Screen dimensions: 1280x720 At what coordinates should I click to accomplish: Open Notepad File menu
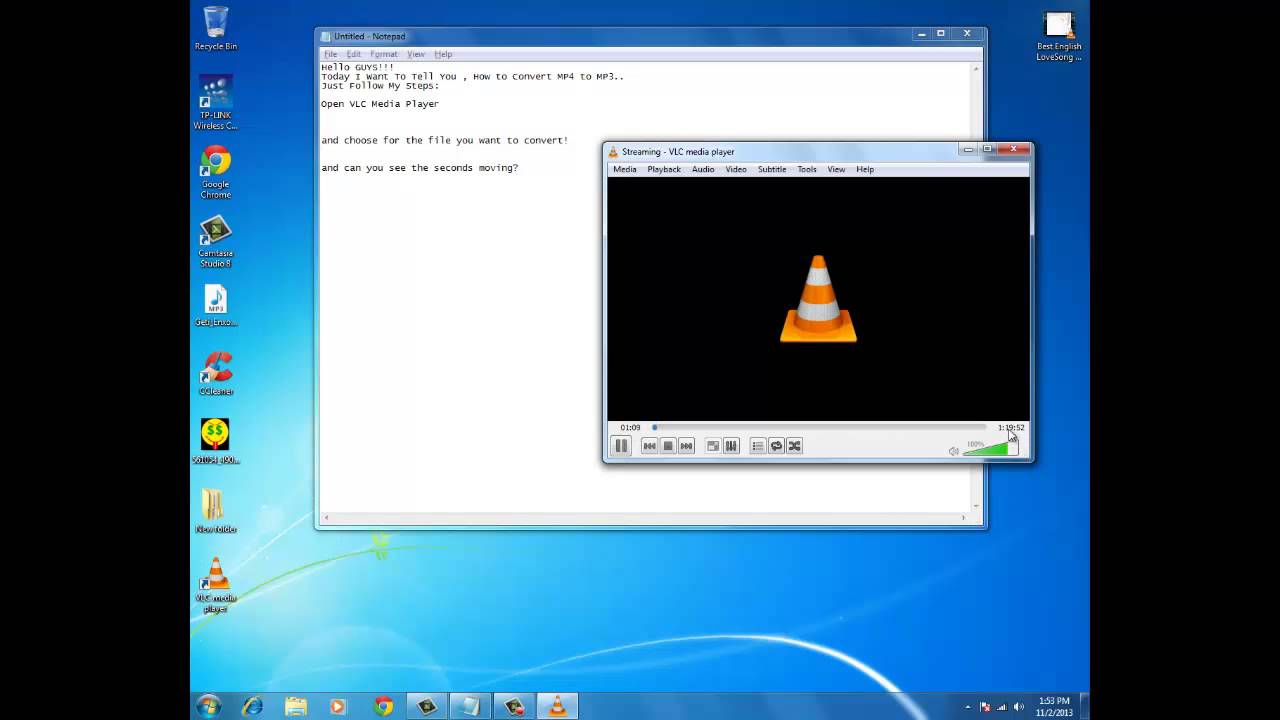[x=330, y=54]
